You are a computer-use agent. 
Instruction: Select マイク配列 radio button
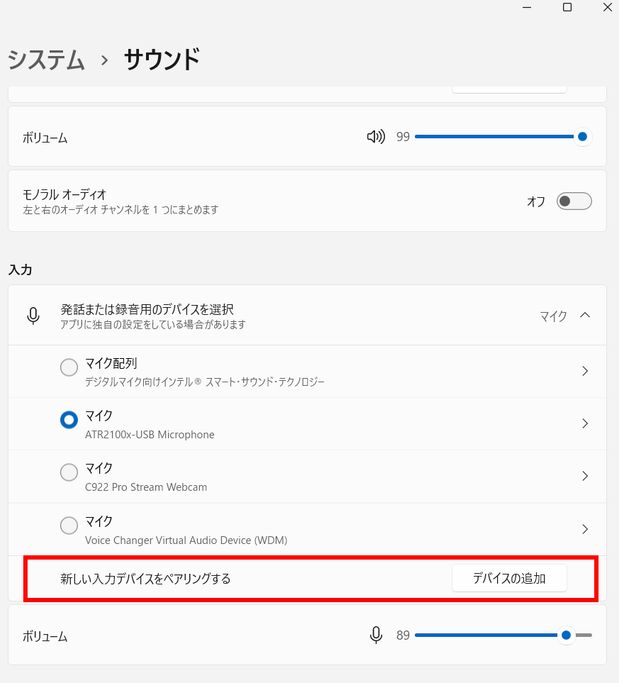[x=69, y=367]
